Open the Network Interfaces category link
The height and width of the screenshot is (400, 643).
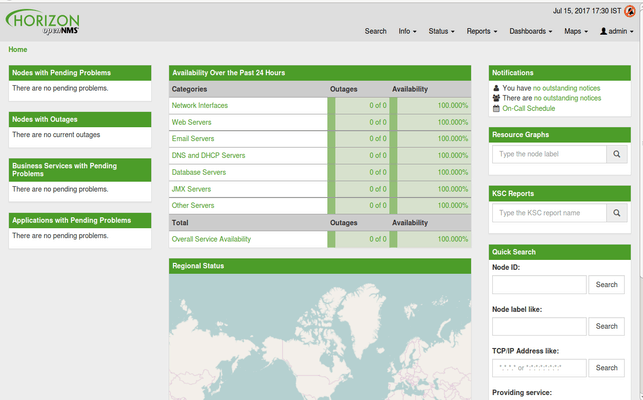pos(199,105)
